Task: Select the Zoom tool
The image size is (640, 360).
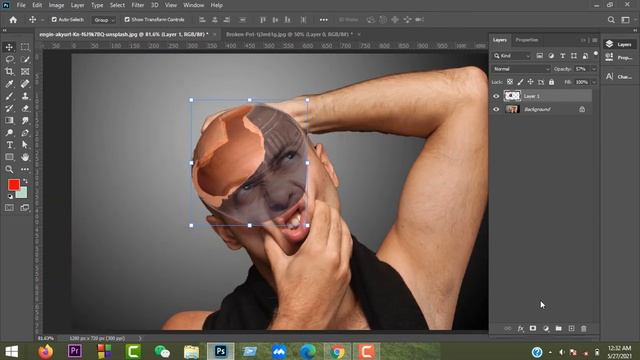Action: (x=9, y=169)
